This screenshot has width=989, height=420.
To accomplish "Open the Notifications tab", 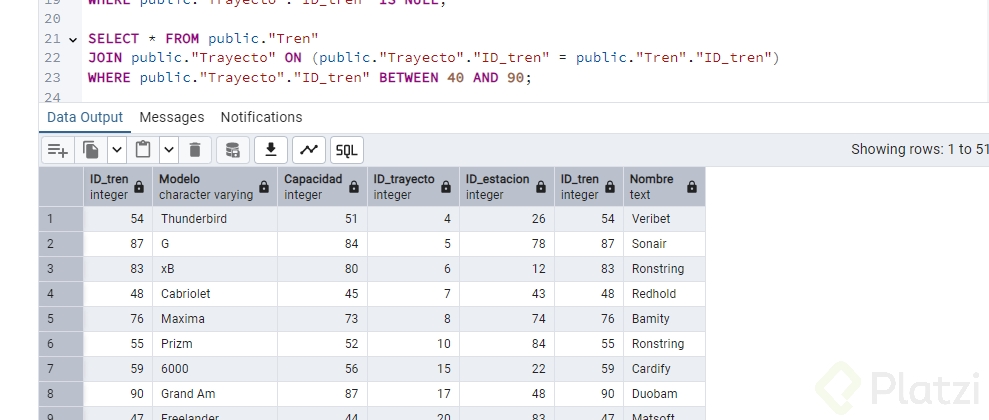I will pos(261,117).
